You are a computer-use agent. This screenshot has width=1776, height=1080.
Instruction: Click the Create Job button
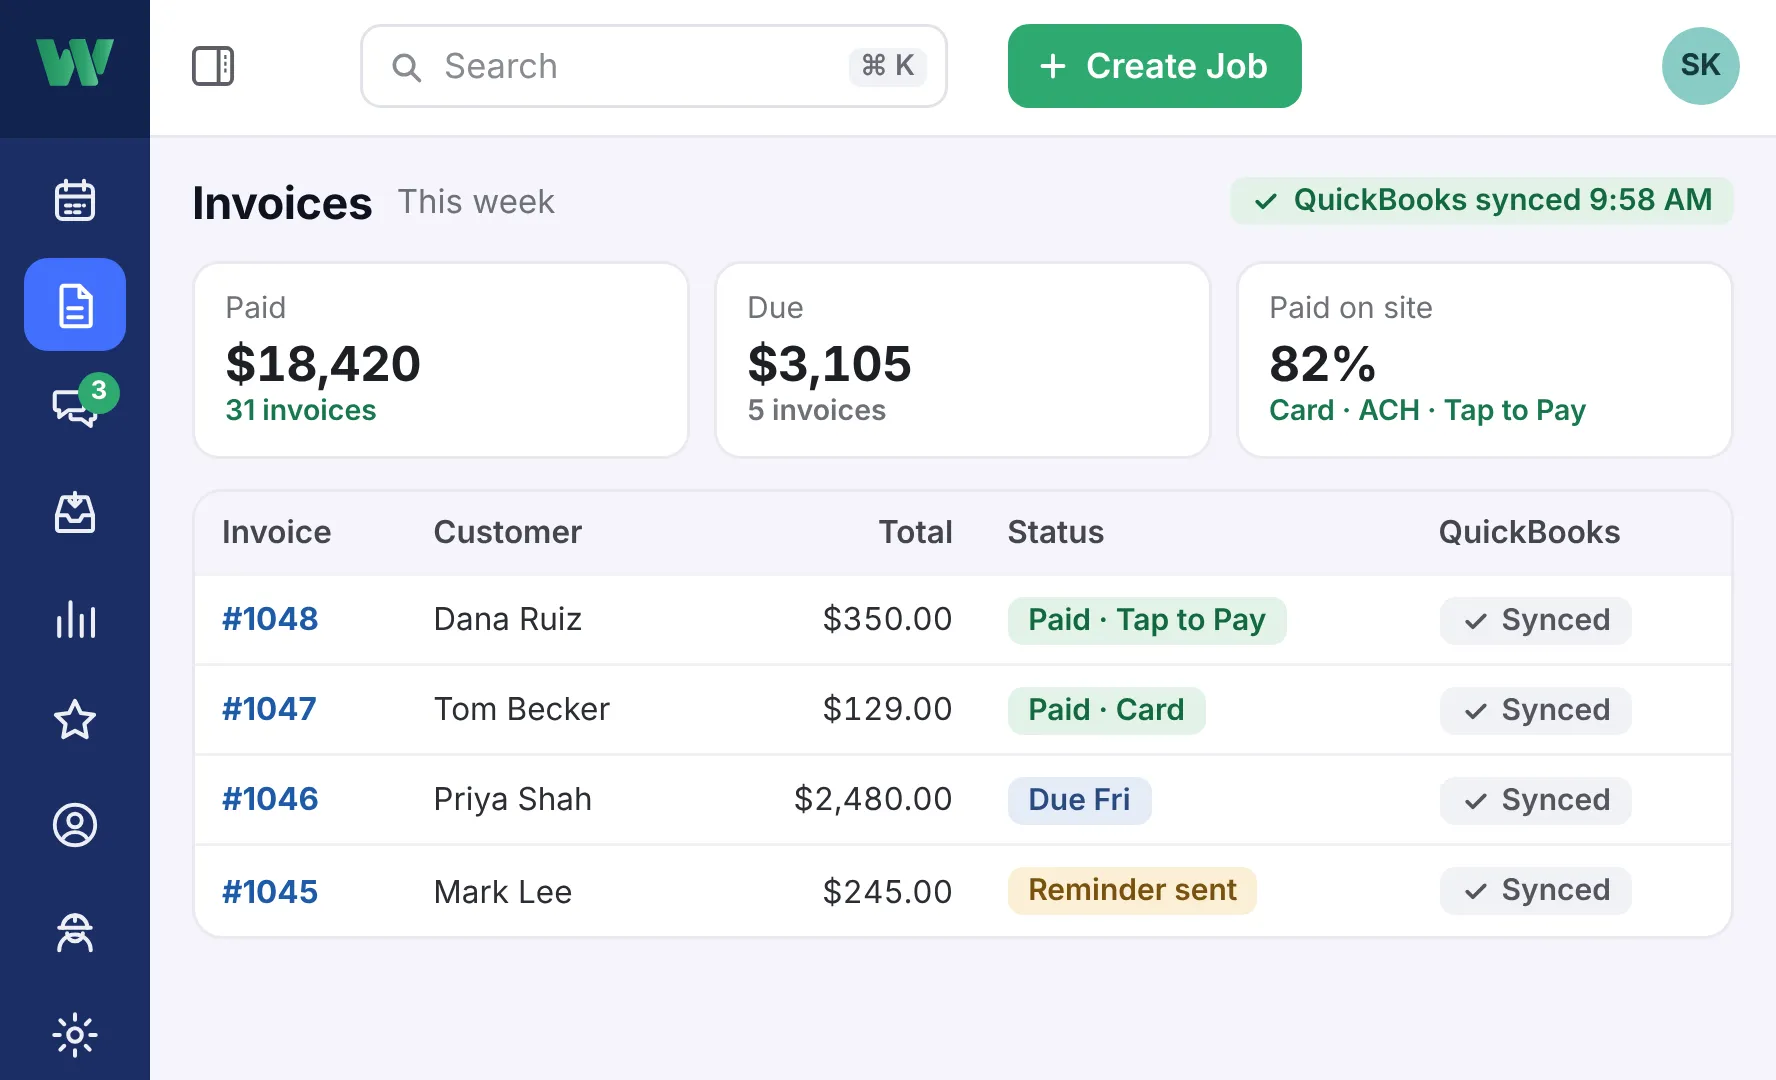pos(1154,66)
